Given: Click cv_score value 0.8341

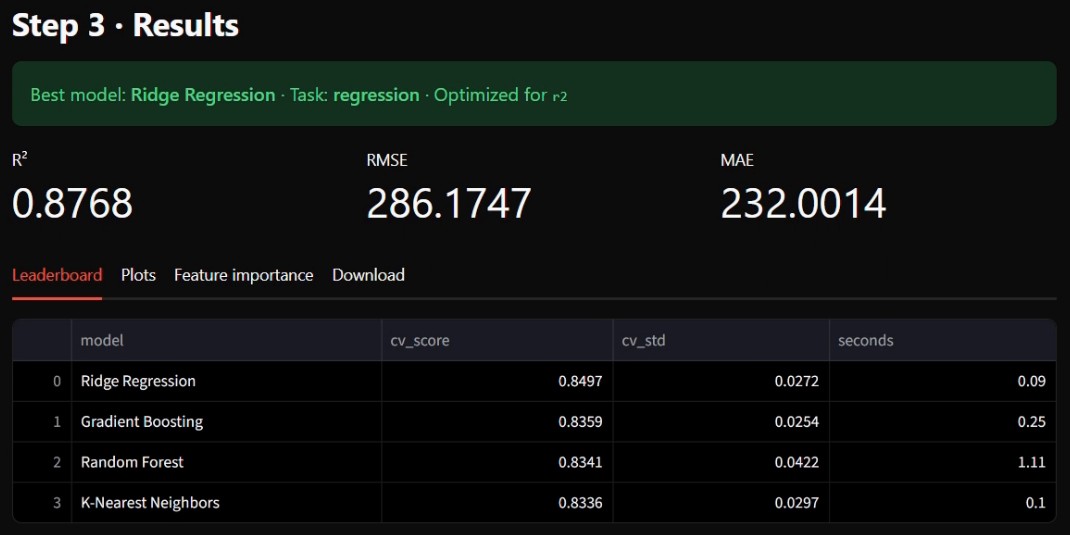Looking at the screenshot, I should click(x=497, y=462).
